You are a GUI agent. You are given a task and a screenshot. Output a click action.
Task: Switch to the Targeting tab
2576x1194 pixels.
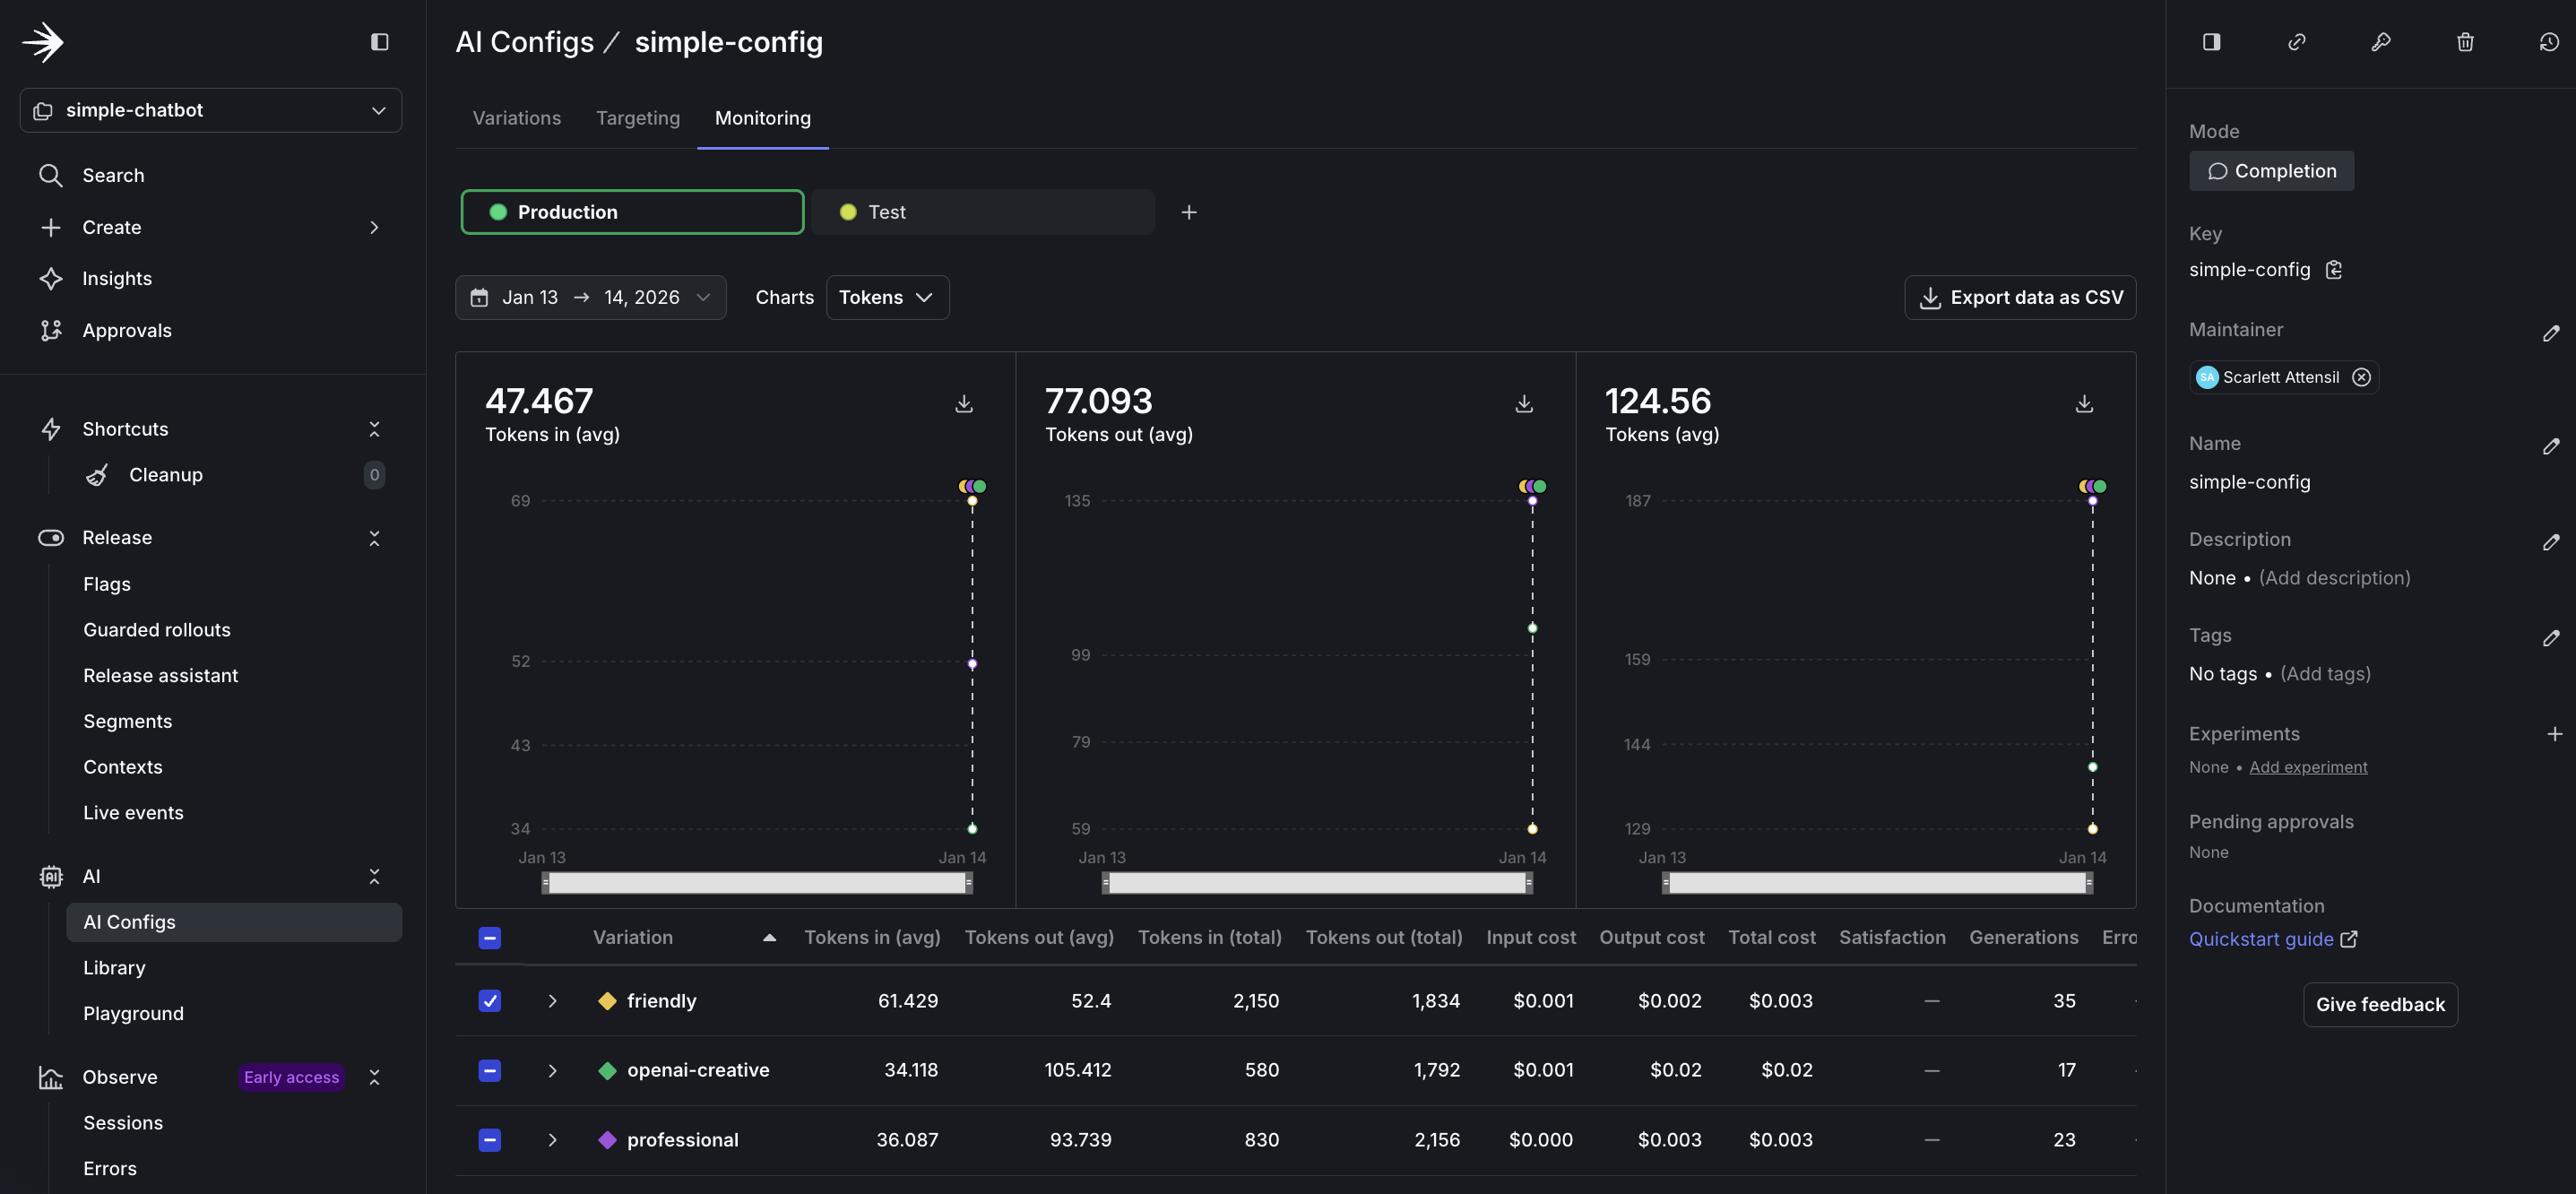coord(637,118)
